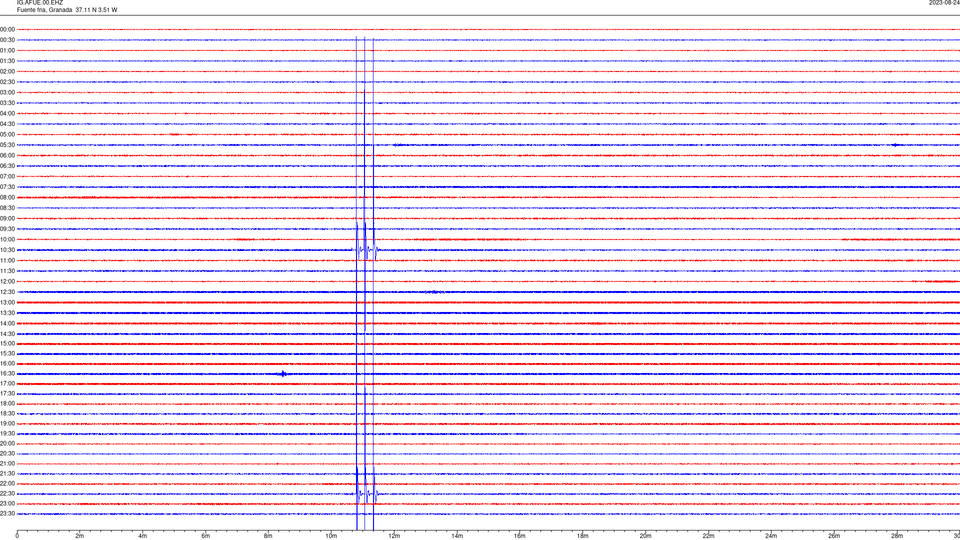Select the 14:30 trace time label
The width and height of the screenshot is (960, 540).
(7, 334)
